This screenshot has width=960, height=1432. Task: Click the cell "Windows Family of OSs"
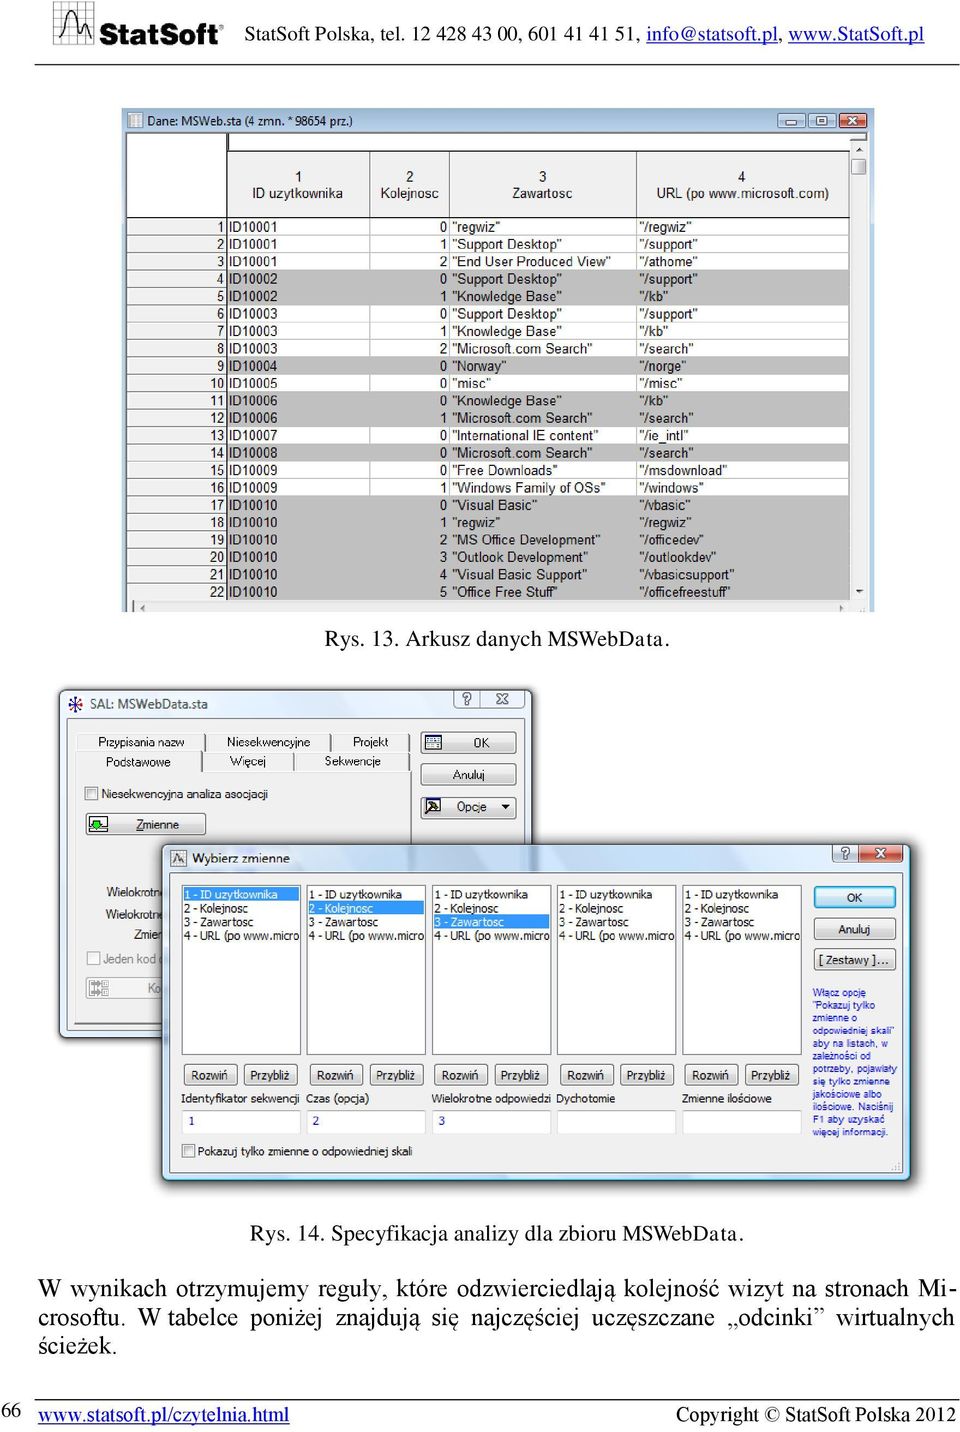point(542,488)
